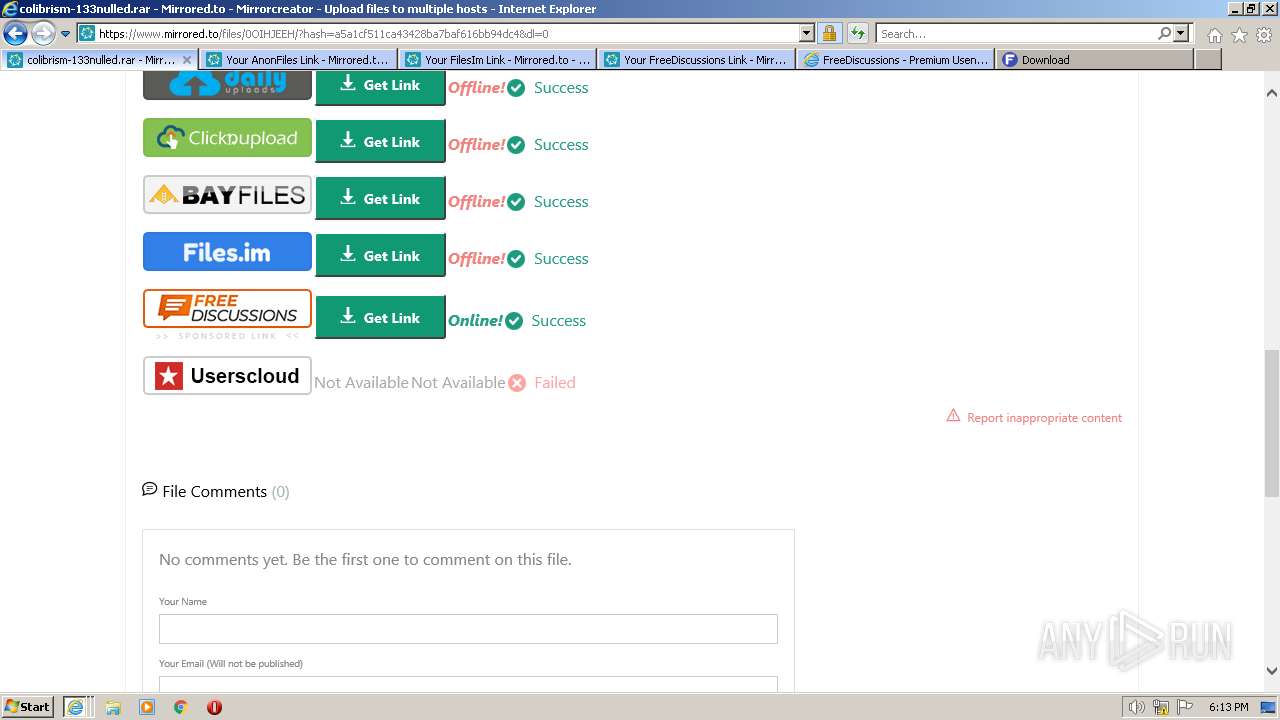Click the Userscloud failed X icon
Image resolution: width=1280 pixels, height=720 pixels.
click(516, 383)
